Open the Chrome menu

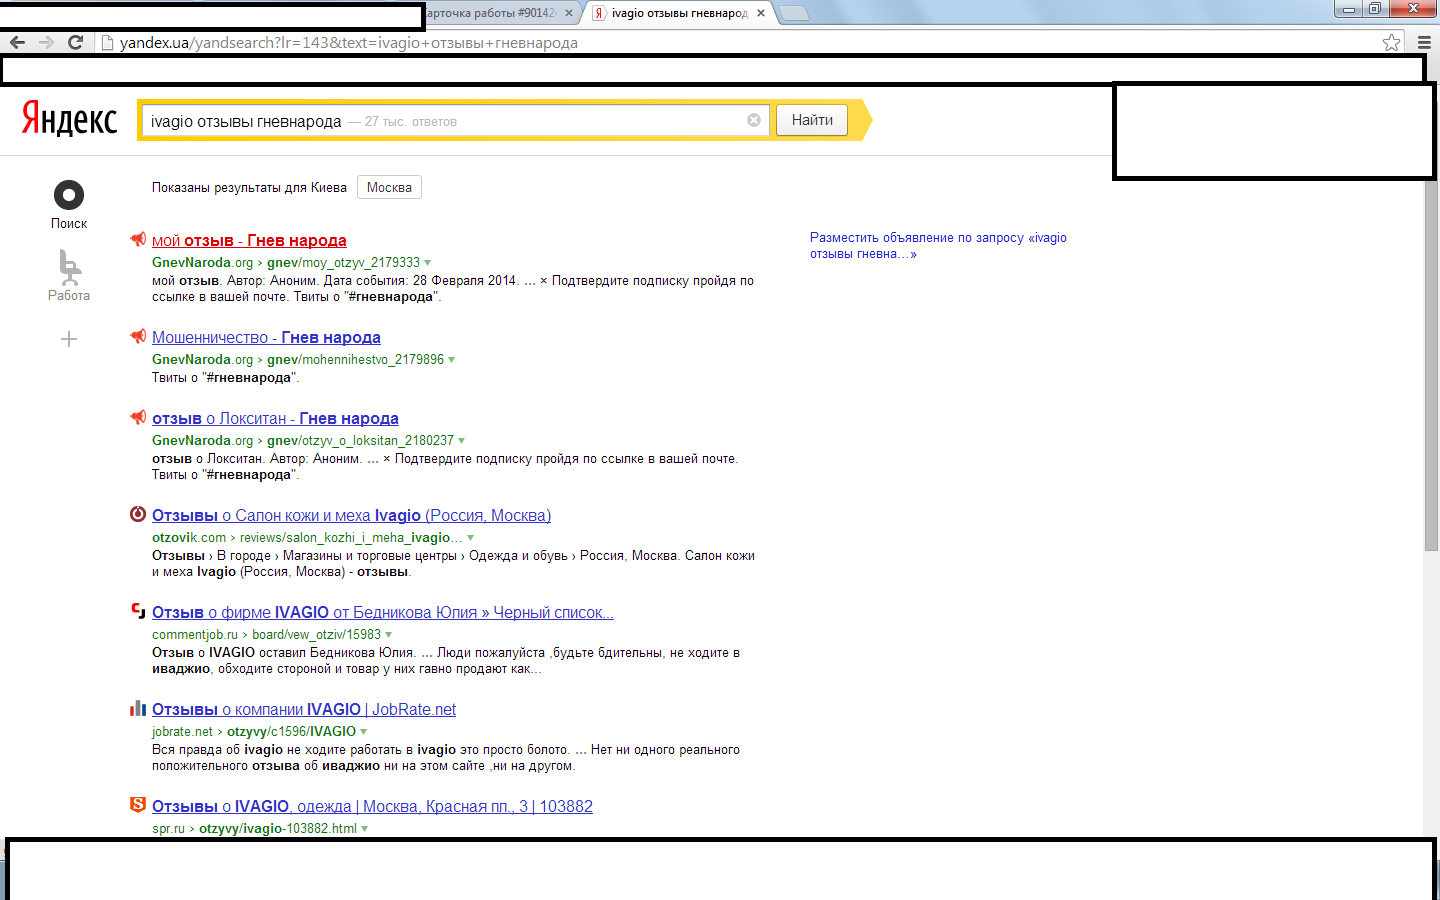(x=1424, y=42)
